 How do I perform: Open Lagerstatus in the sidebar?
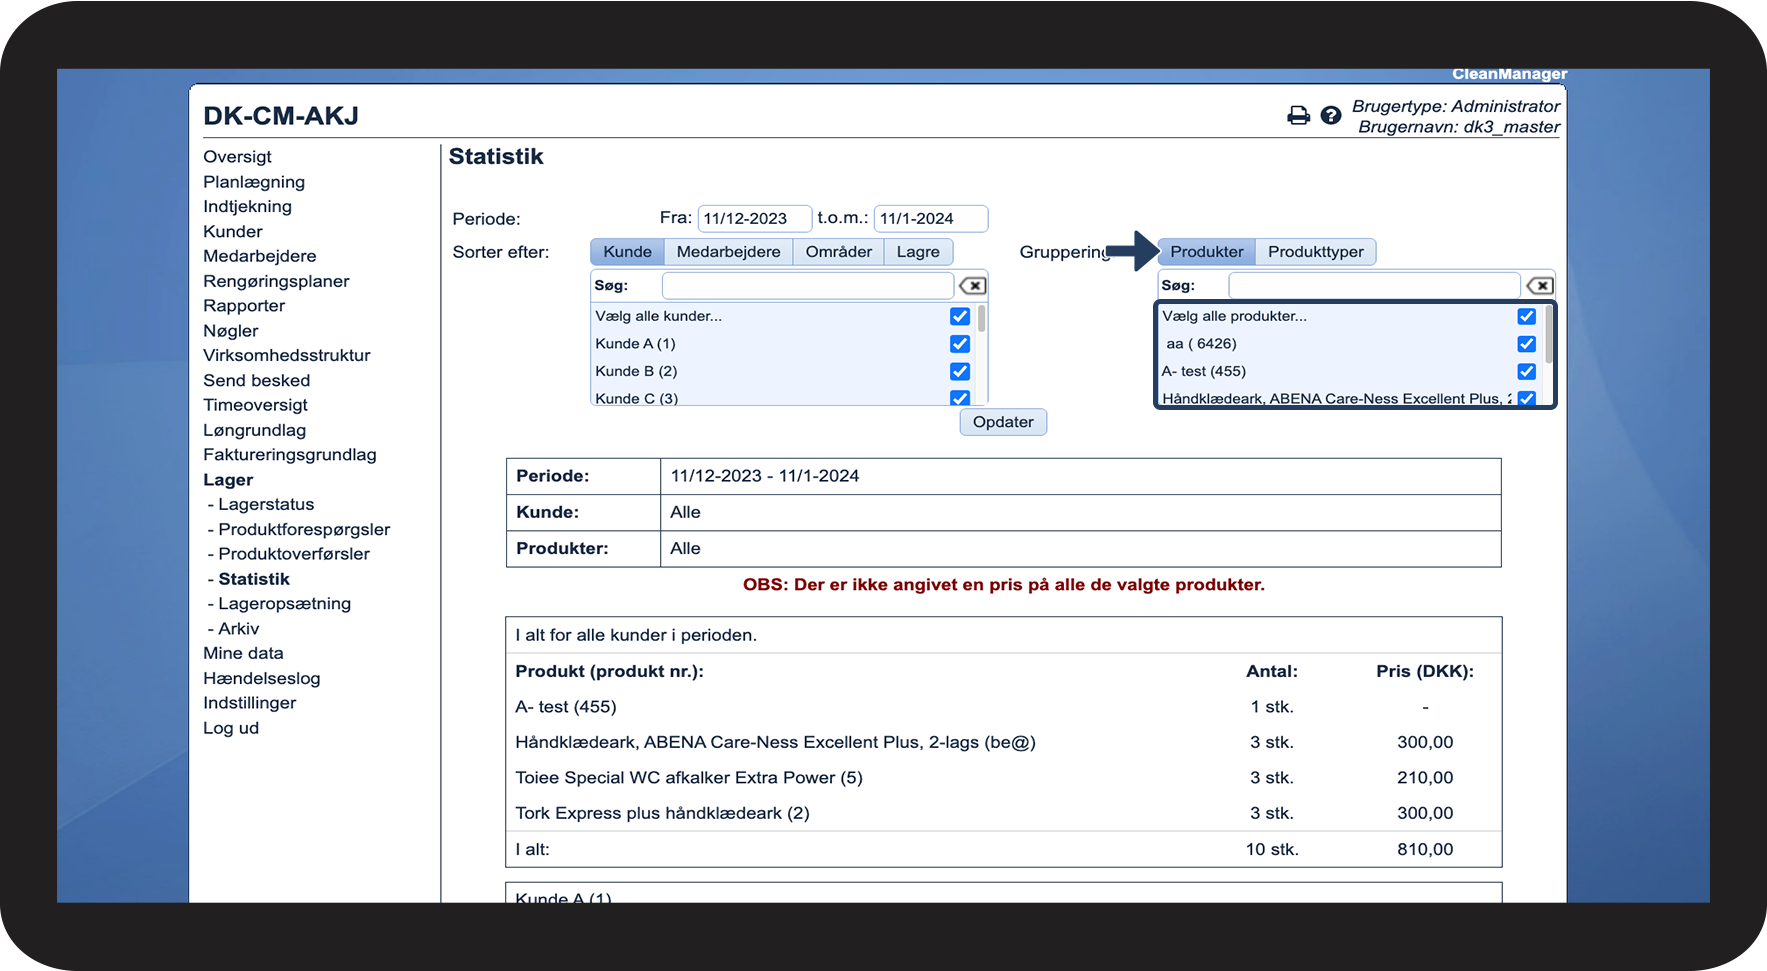coord(266,505)
